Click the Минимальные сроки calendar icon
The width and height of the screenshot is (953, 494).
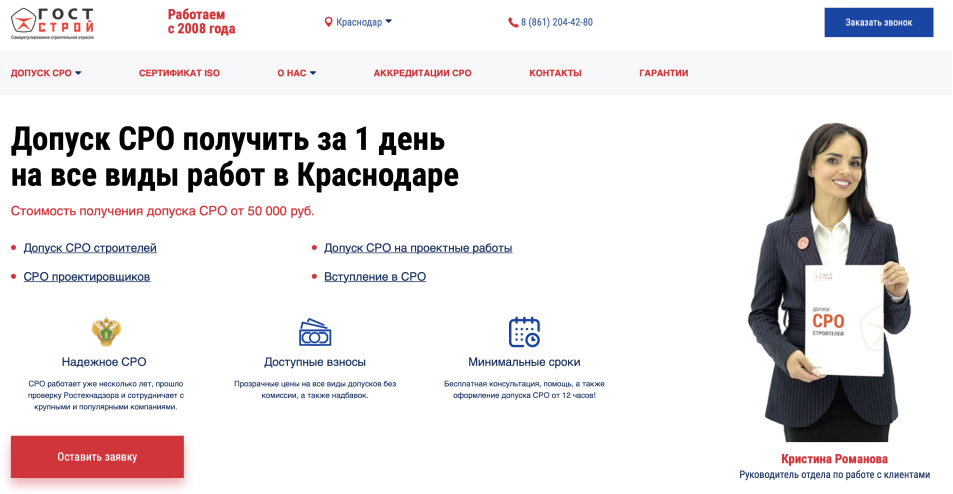(524, 332)
